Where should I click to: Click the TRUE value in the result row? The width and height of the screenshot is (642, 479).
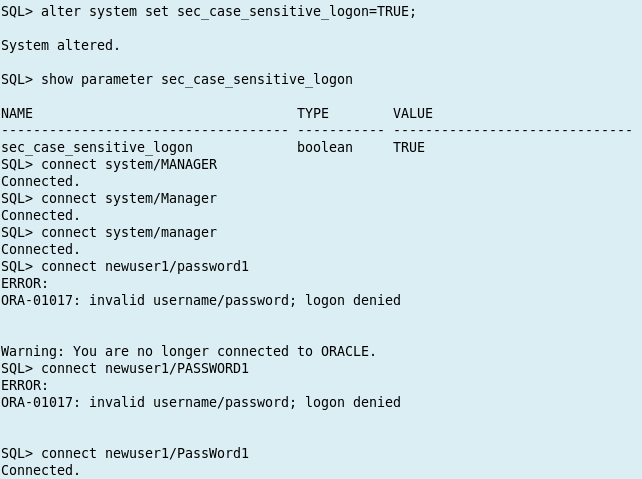tap(409, 147)
